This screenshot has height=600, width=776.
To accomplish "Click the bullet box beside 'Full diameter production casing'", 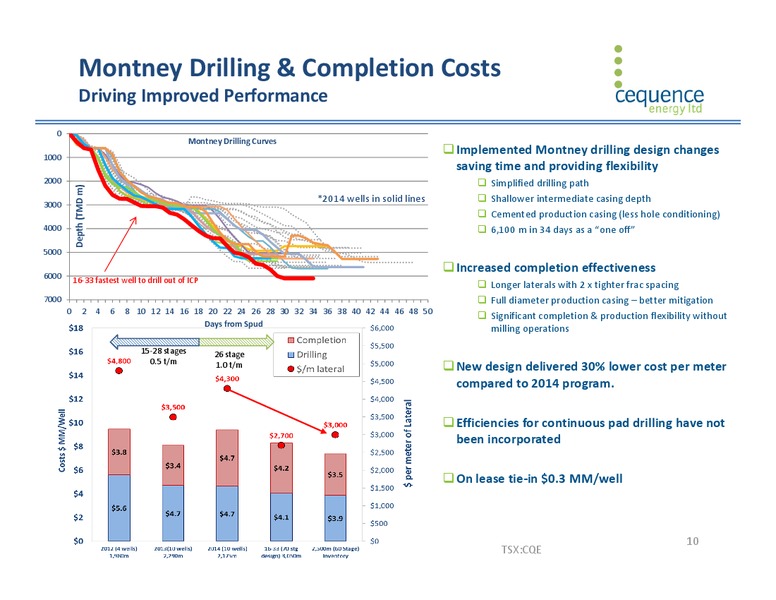I will (482, 300).
